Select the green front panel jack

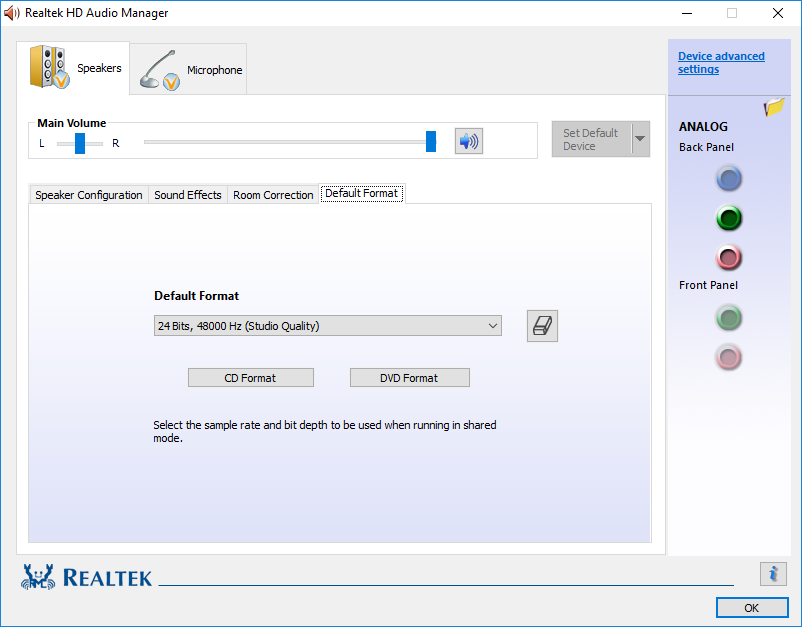click(729, 318)
